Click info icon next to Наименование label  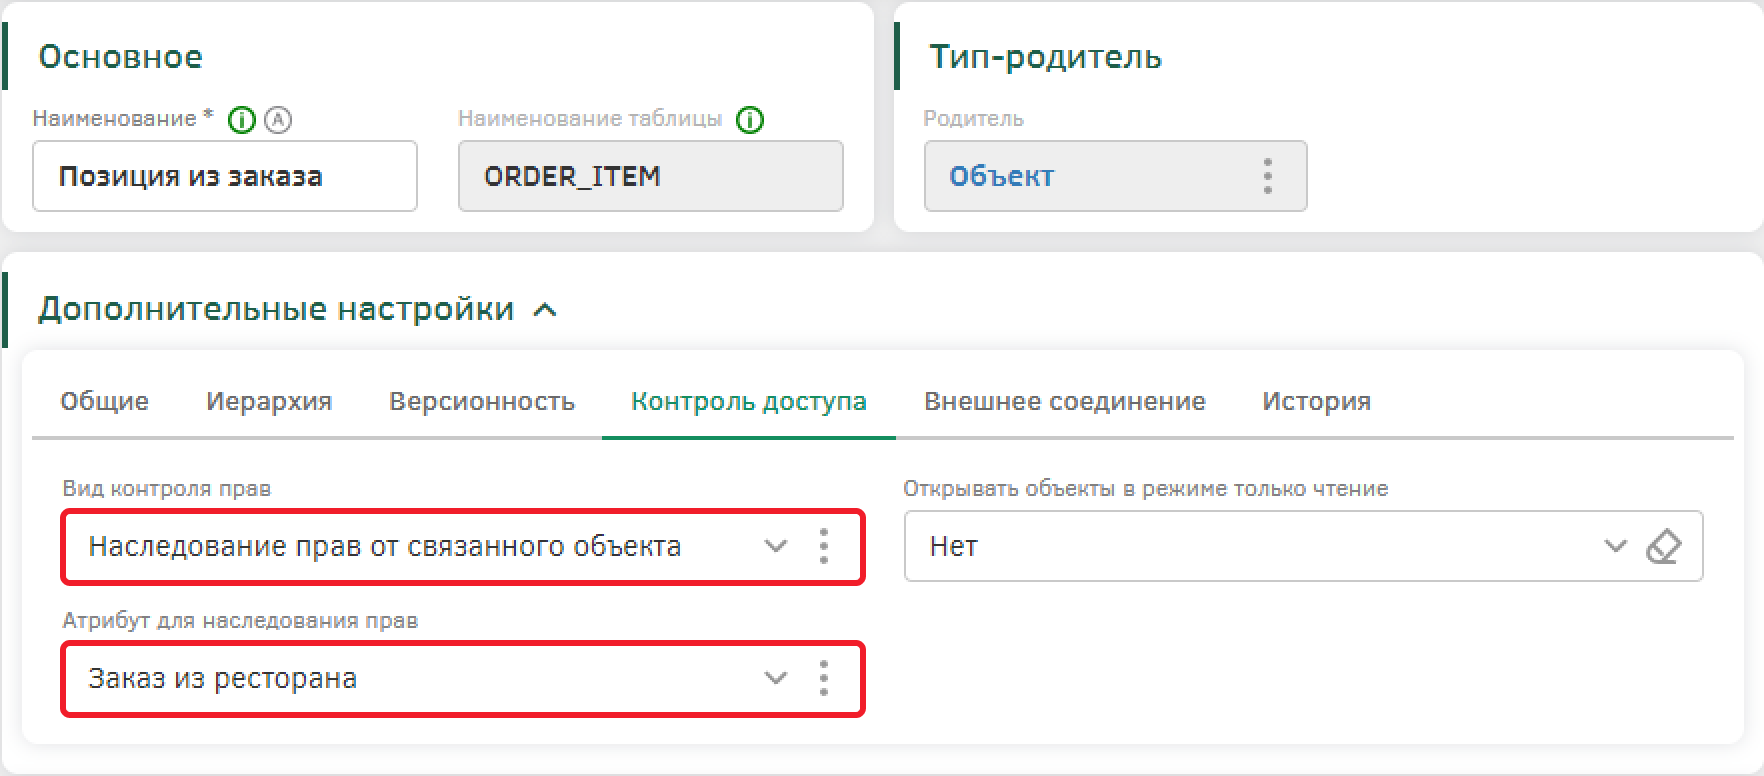[x=242, y=120]
